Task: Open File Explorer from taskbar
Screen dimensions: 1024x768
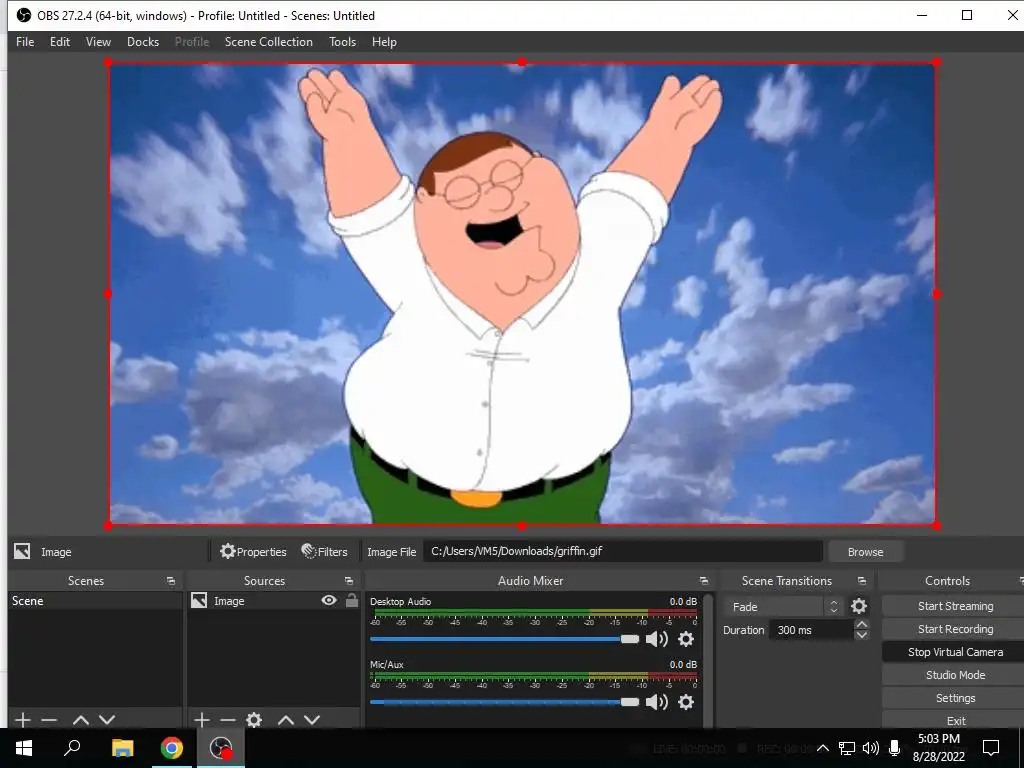Action: [122, 748]
